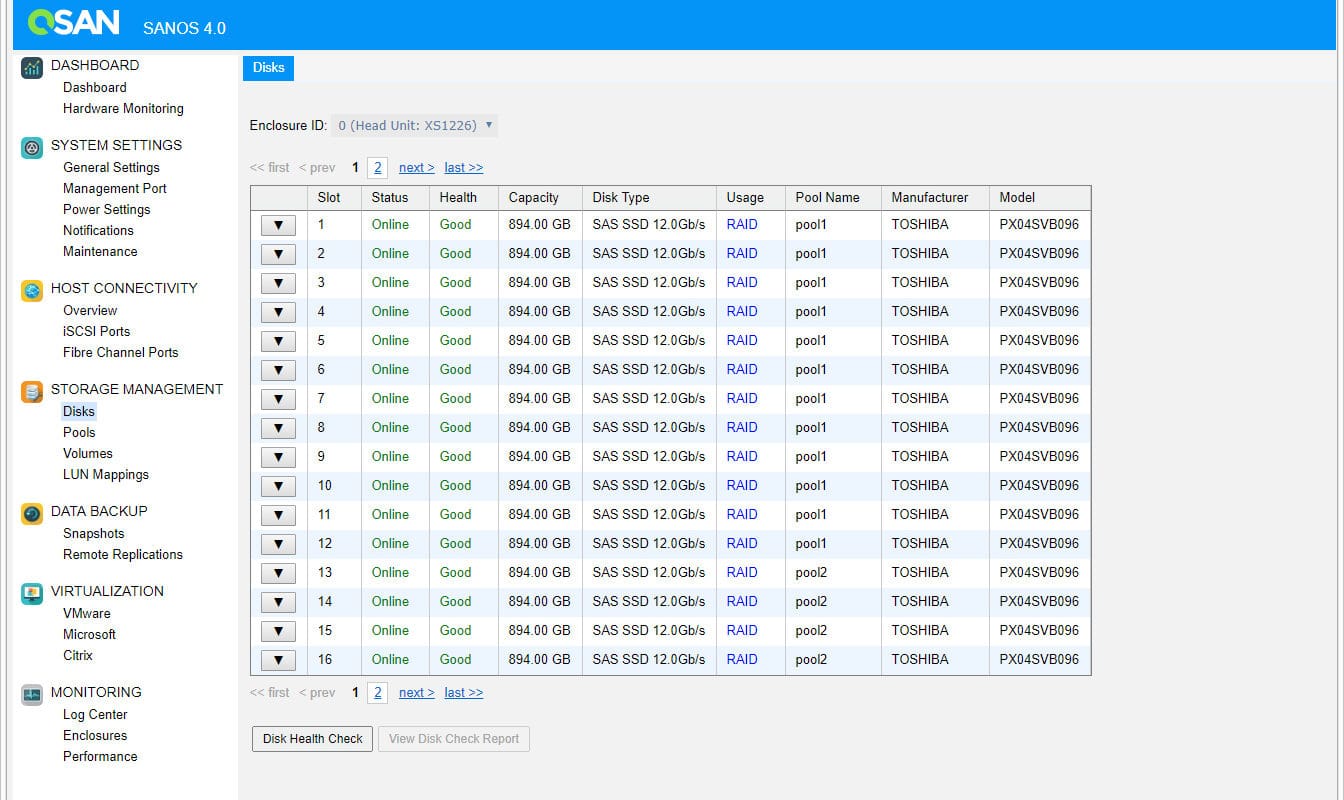The height and width of the screenshot is (800, 1344).
Task: Go to page 2 in top pagination
Action: point(378,167)
